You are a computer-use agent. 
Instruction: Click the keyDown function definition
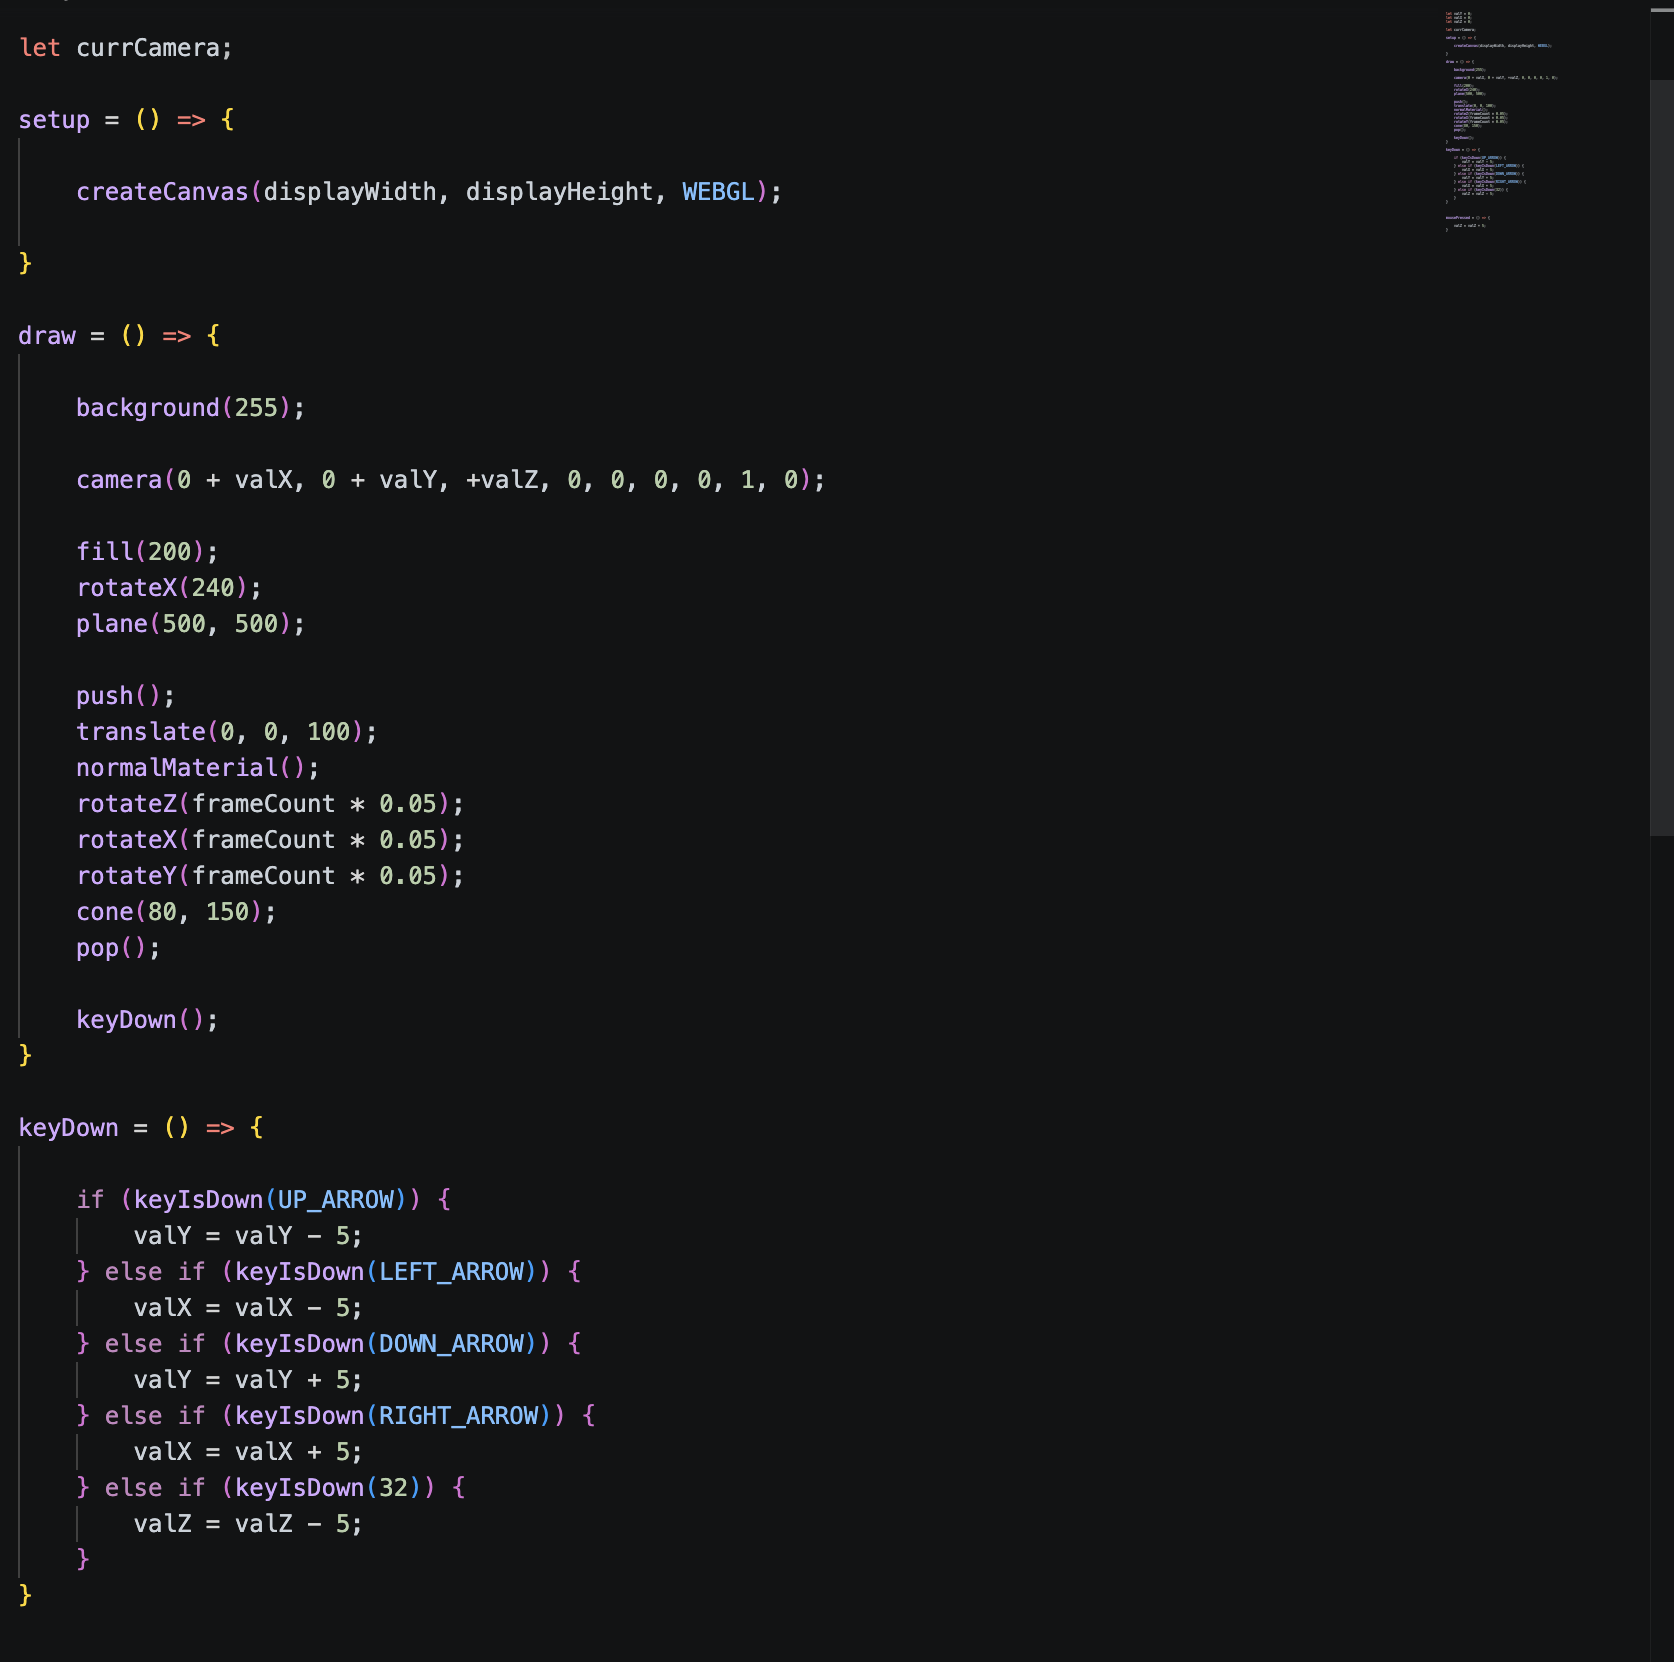tap(68, 1127)
